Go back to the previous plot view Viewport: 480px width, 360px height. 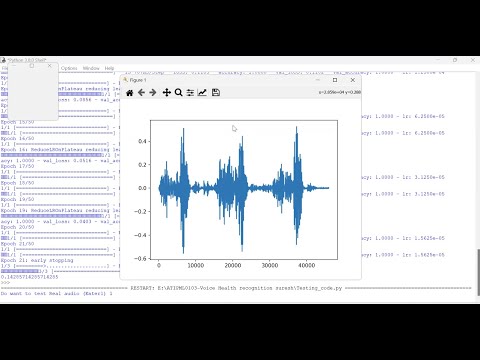pos(141,93)
